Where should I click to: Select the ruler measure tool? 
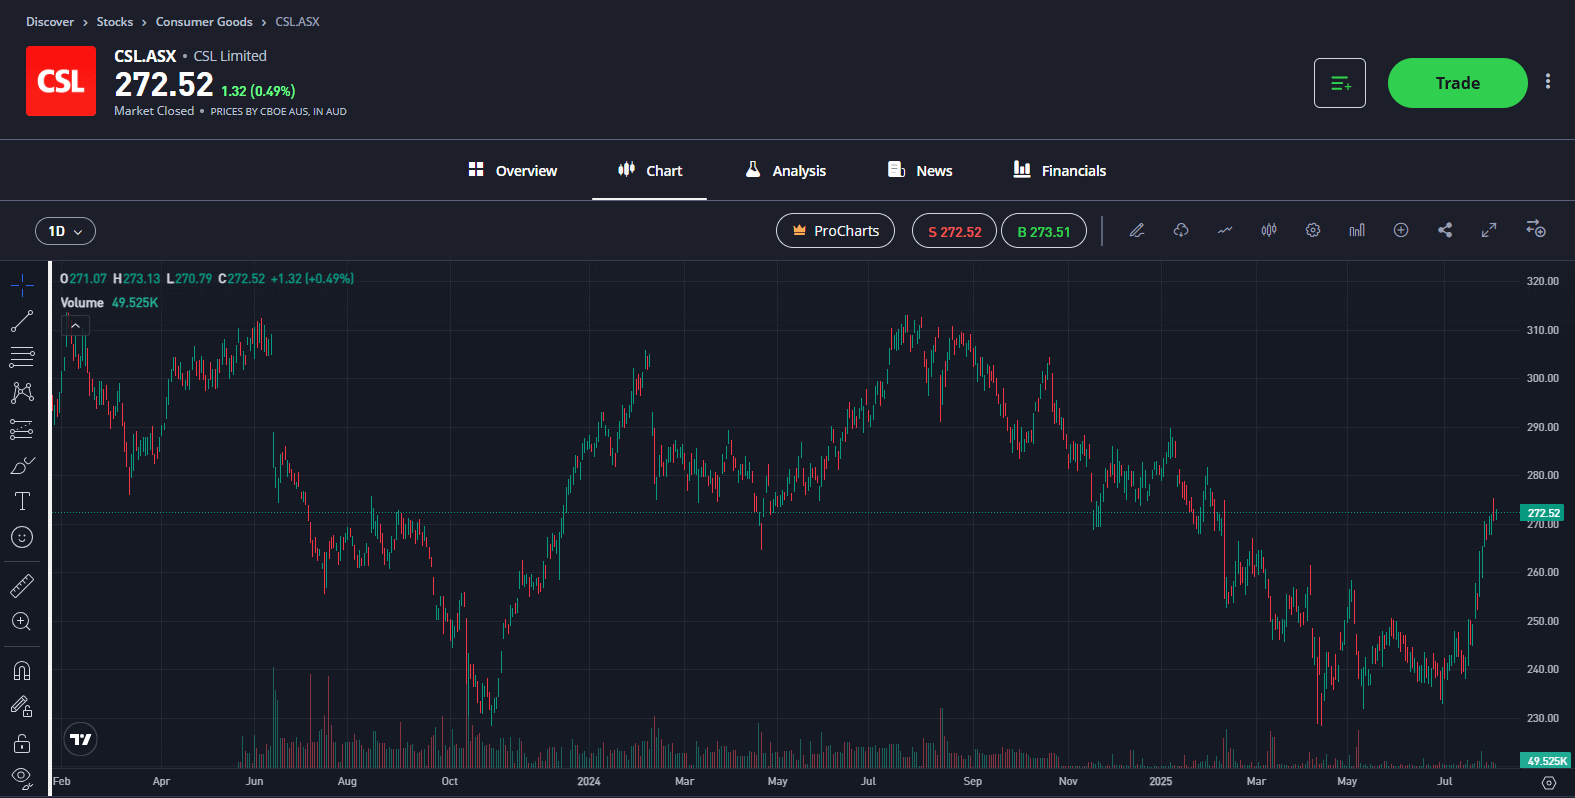(x=22, y=586)
